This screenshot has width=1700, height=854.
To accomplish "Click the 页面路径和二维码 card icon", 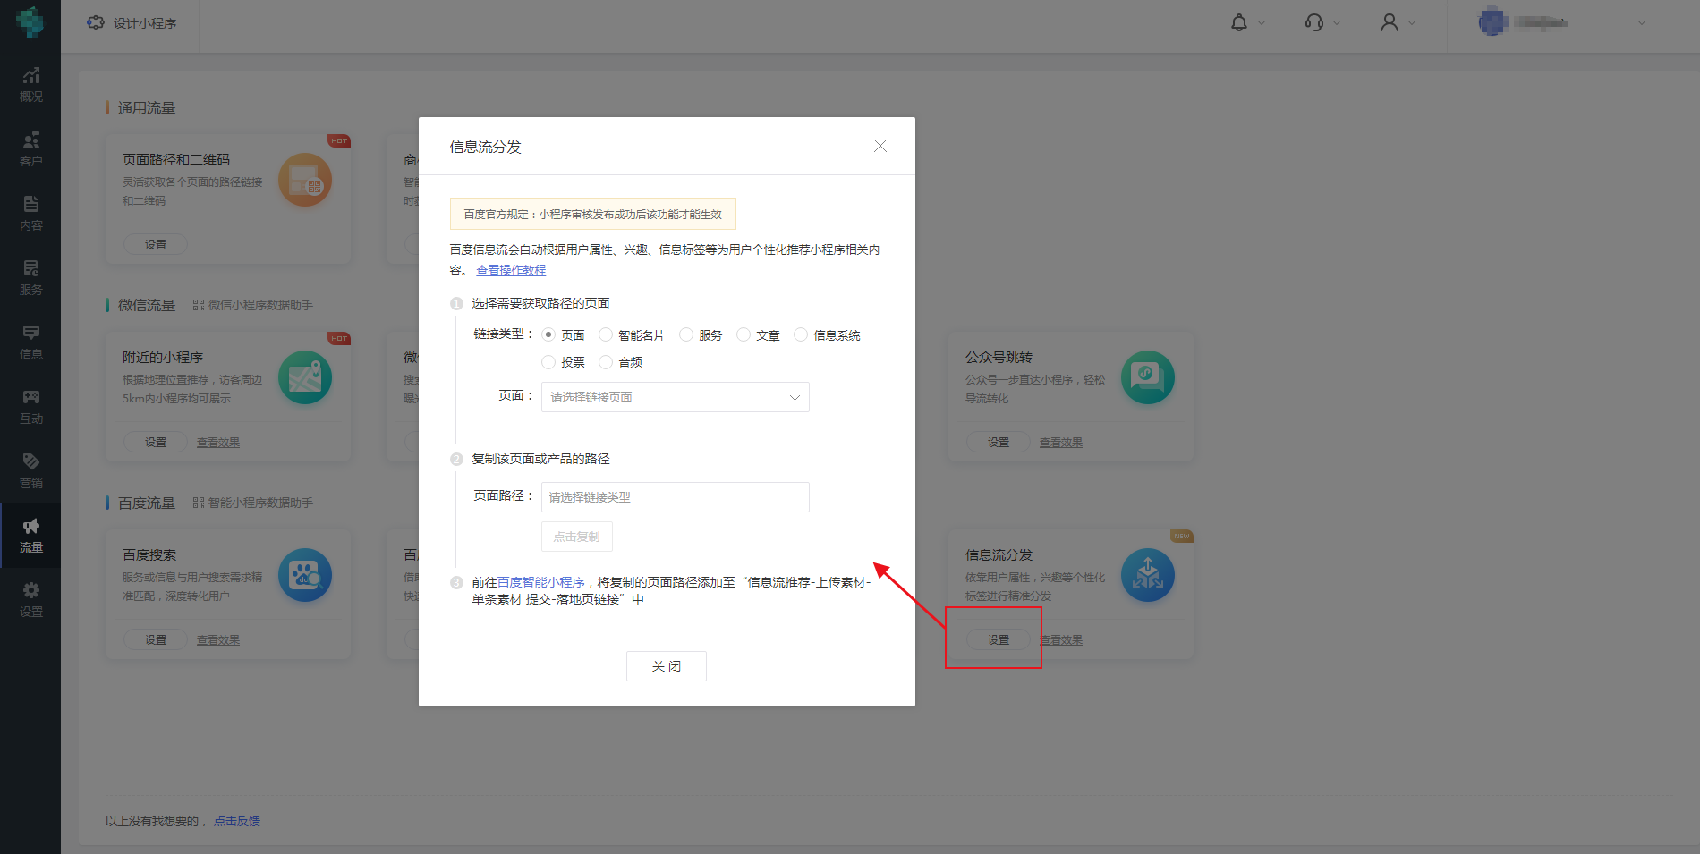I will click(x=305, y=180).
